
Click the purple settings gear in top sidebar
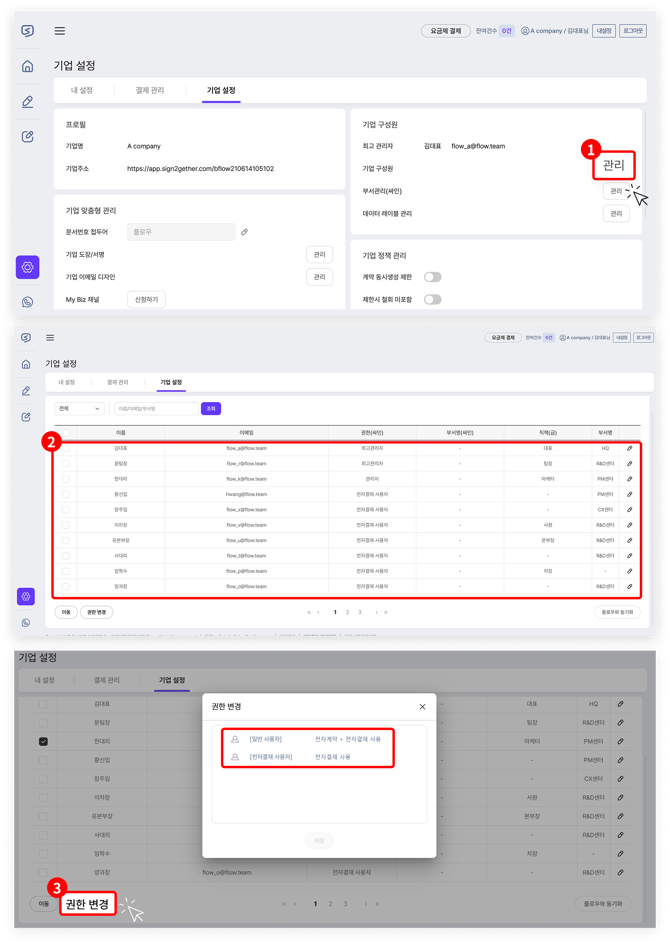point(28,268)
